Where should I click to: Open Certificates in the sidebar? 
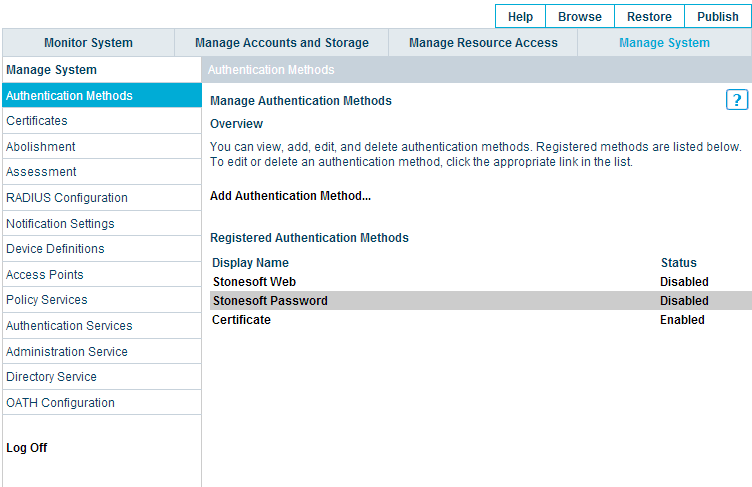[x=37, y=121]
